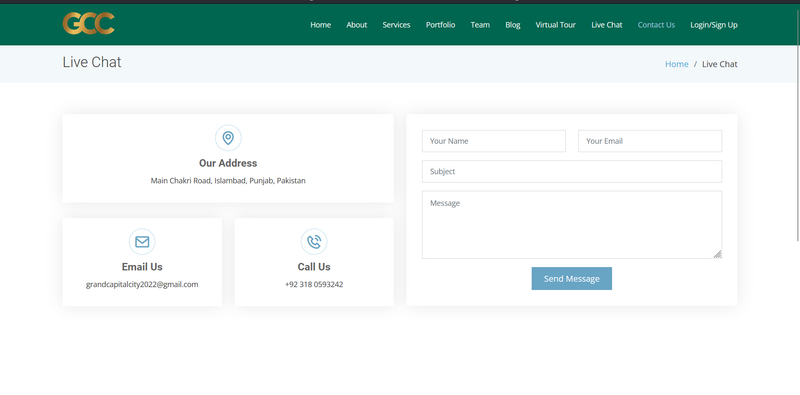
Task: Click the address location pin icon
Action: click(228, 138)
